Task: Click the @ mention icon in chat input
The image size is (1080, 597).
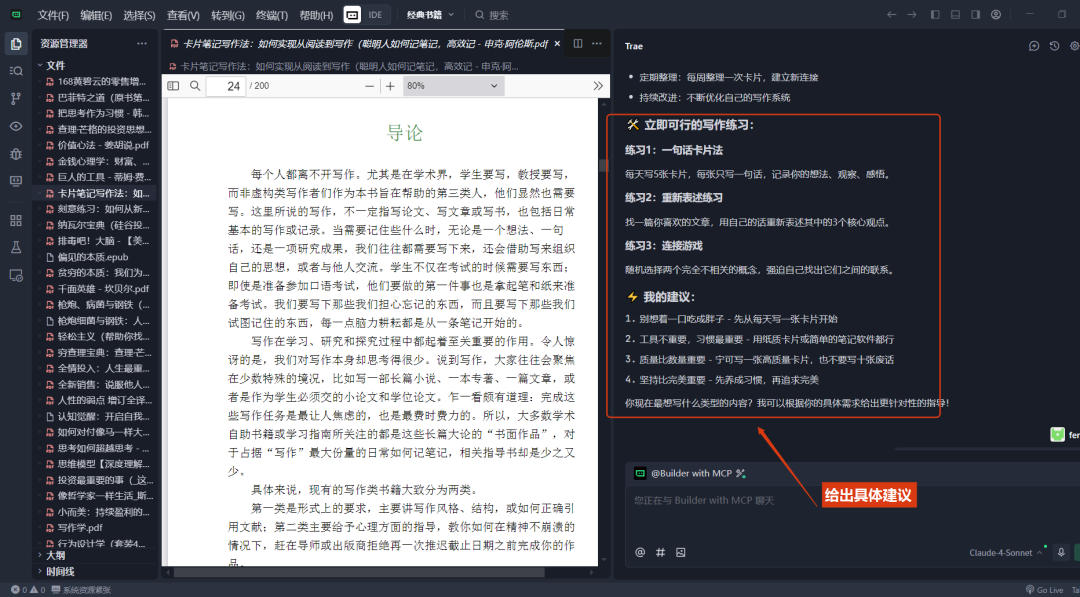Action: coord(640,552)
